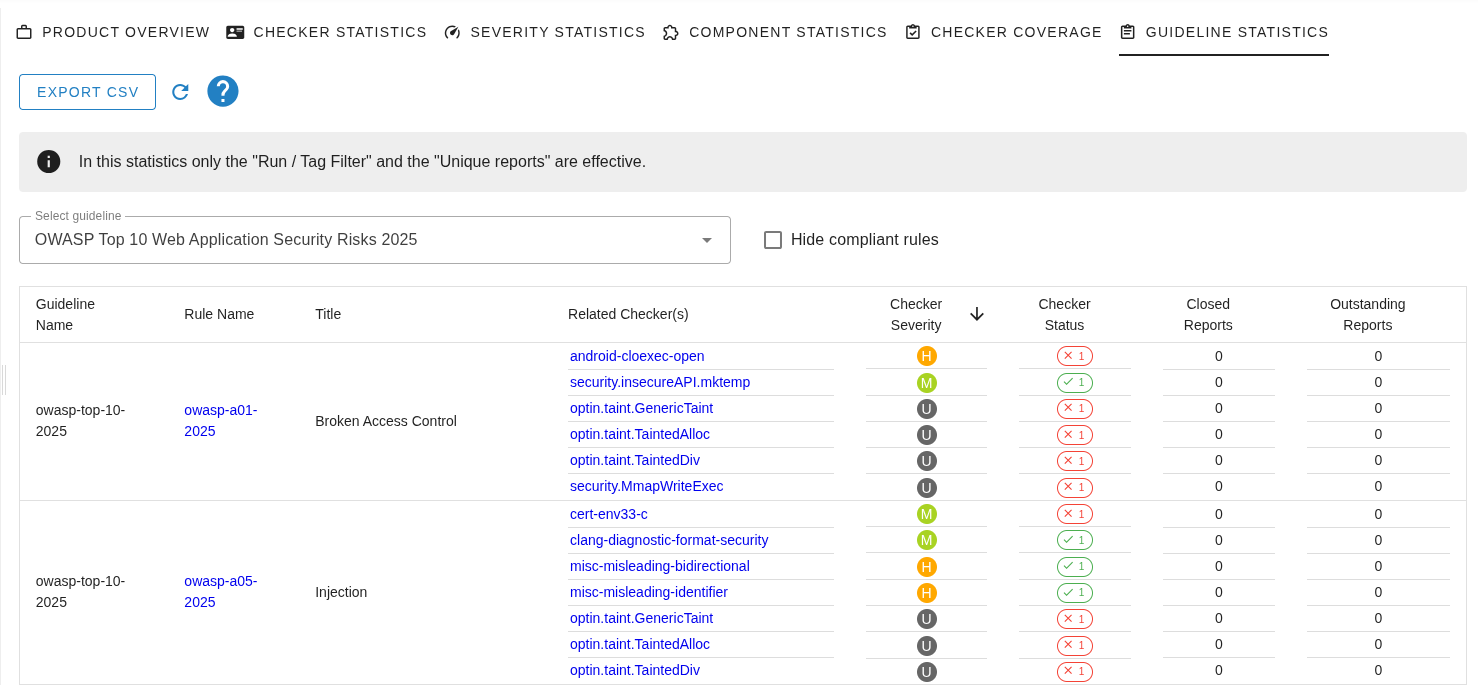This screenshot has width=1478, height=685.
Task: Click the info icon in banner
Action: click(x=49, y=162)
